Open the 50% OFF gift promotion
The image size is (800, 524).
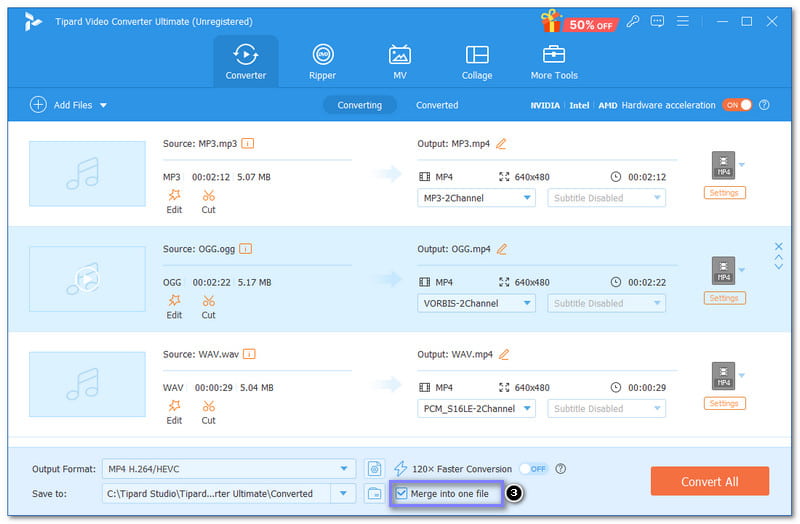(580, 22)
